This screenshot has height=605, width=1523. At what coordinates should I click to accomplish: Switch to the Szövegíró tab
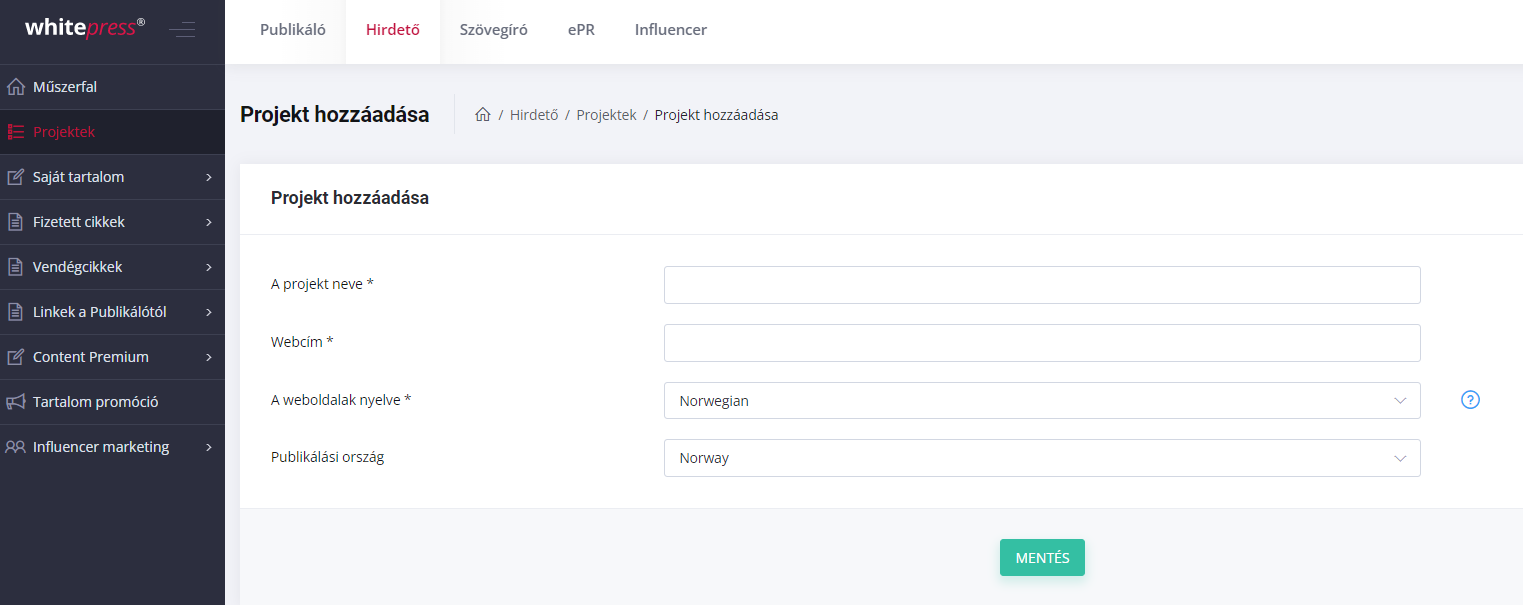[494, 30]
